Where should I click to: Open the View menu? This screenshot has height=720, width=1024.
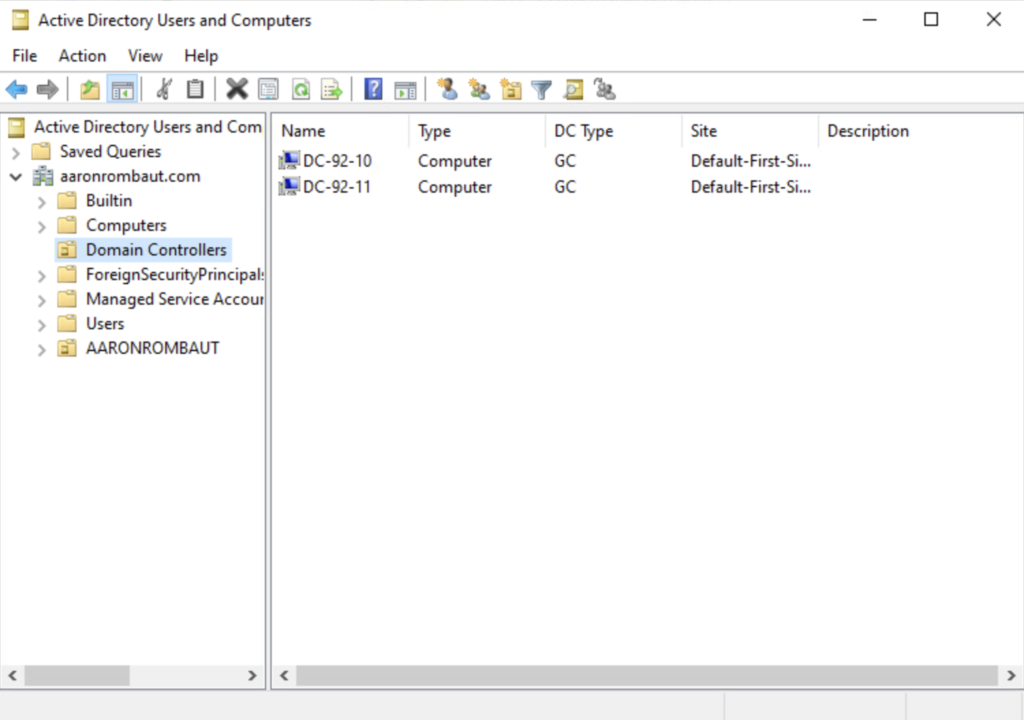click(145, 56)
